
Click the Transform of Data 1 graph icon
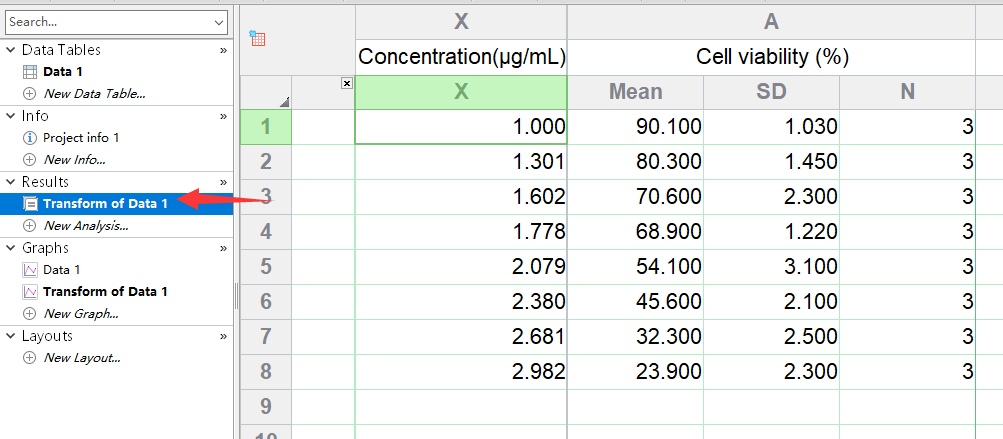tap(29, 292)
